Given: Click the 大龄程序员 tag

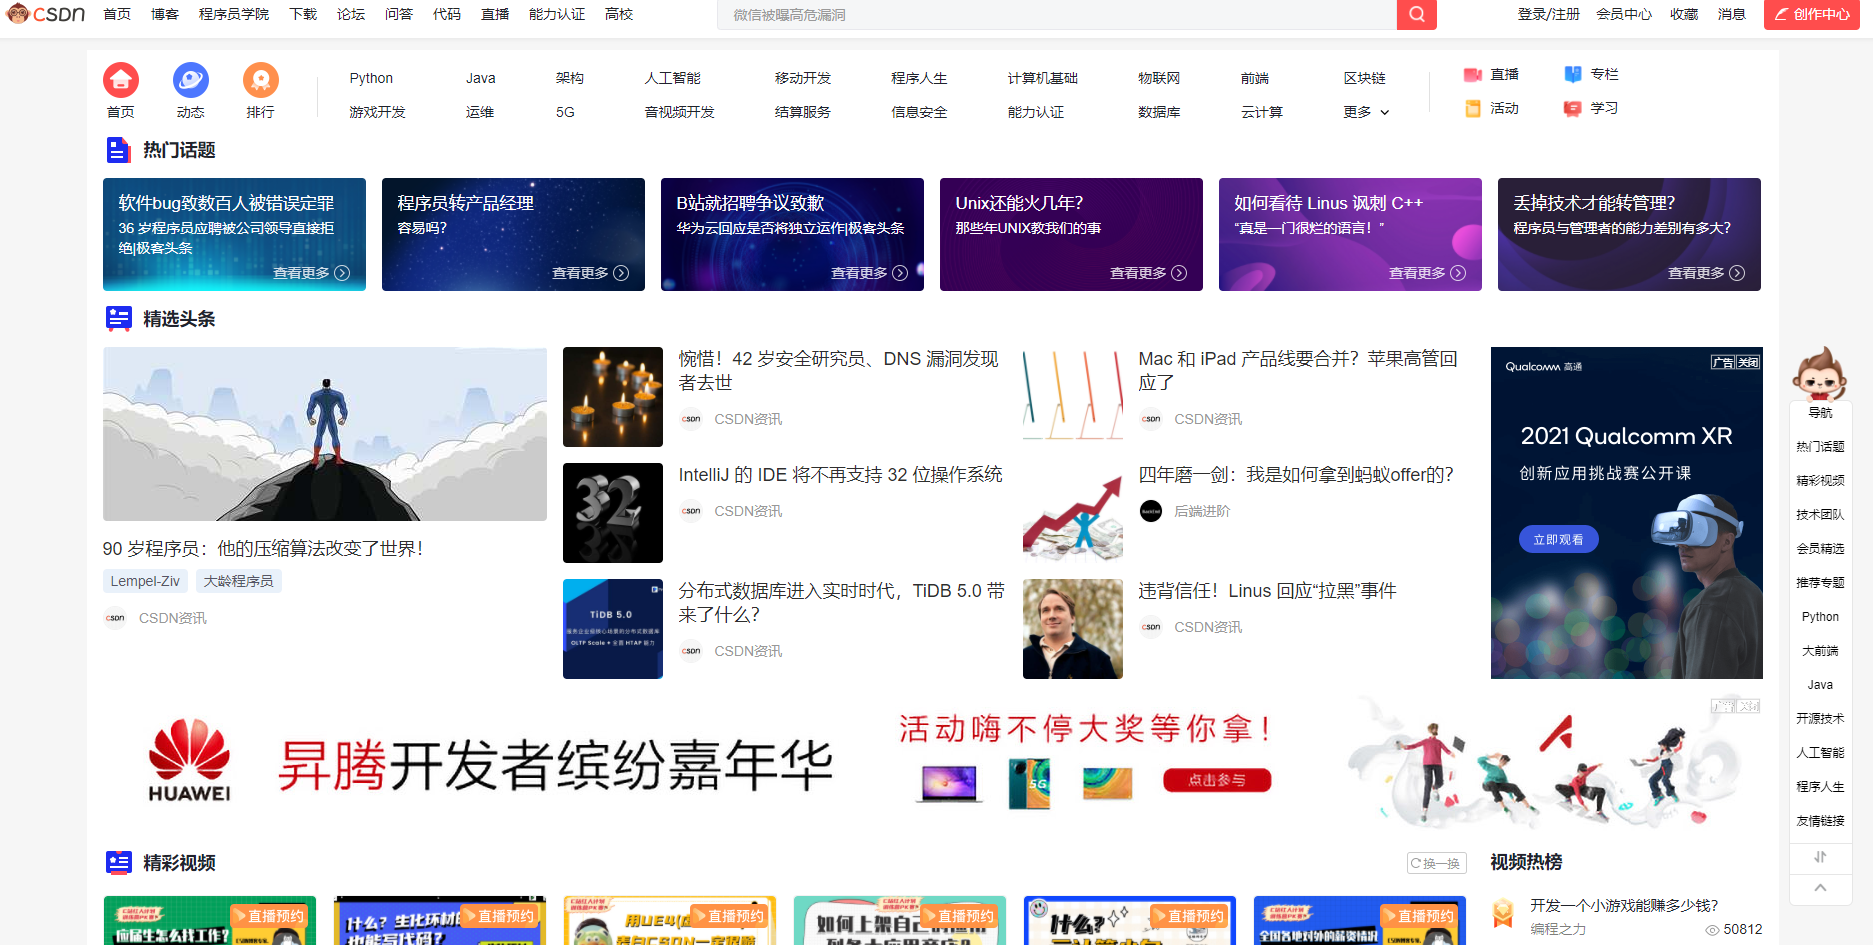Looking at the screenshot, I should click(x=239, y=581).
